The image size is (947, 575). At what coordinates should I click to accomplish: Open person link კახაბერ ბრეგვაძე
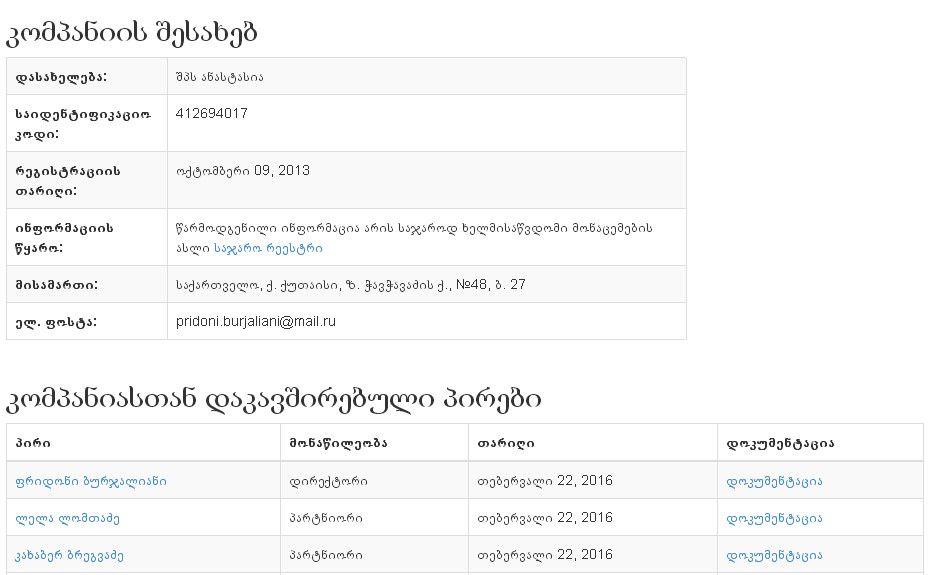69,555
